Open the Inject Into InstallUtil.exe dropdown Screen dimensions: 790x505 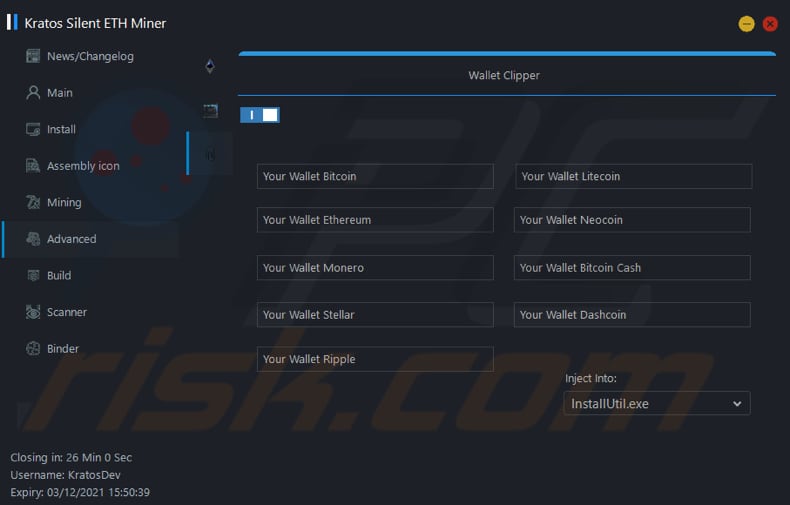[656, 404]
